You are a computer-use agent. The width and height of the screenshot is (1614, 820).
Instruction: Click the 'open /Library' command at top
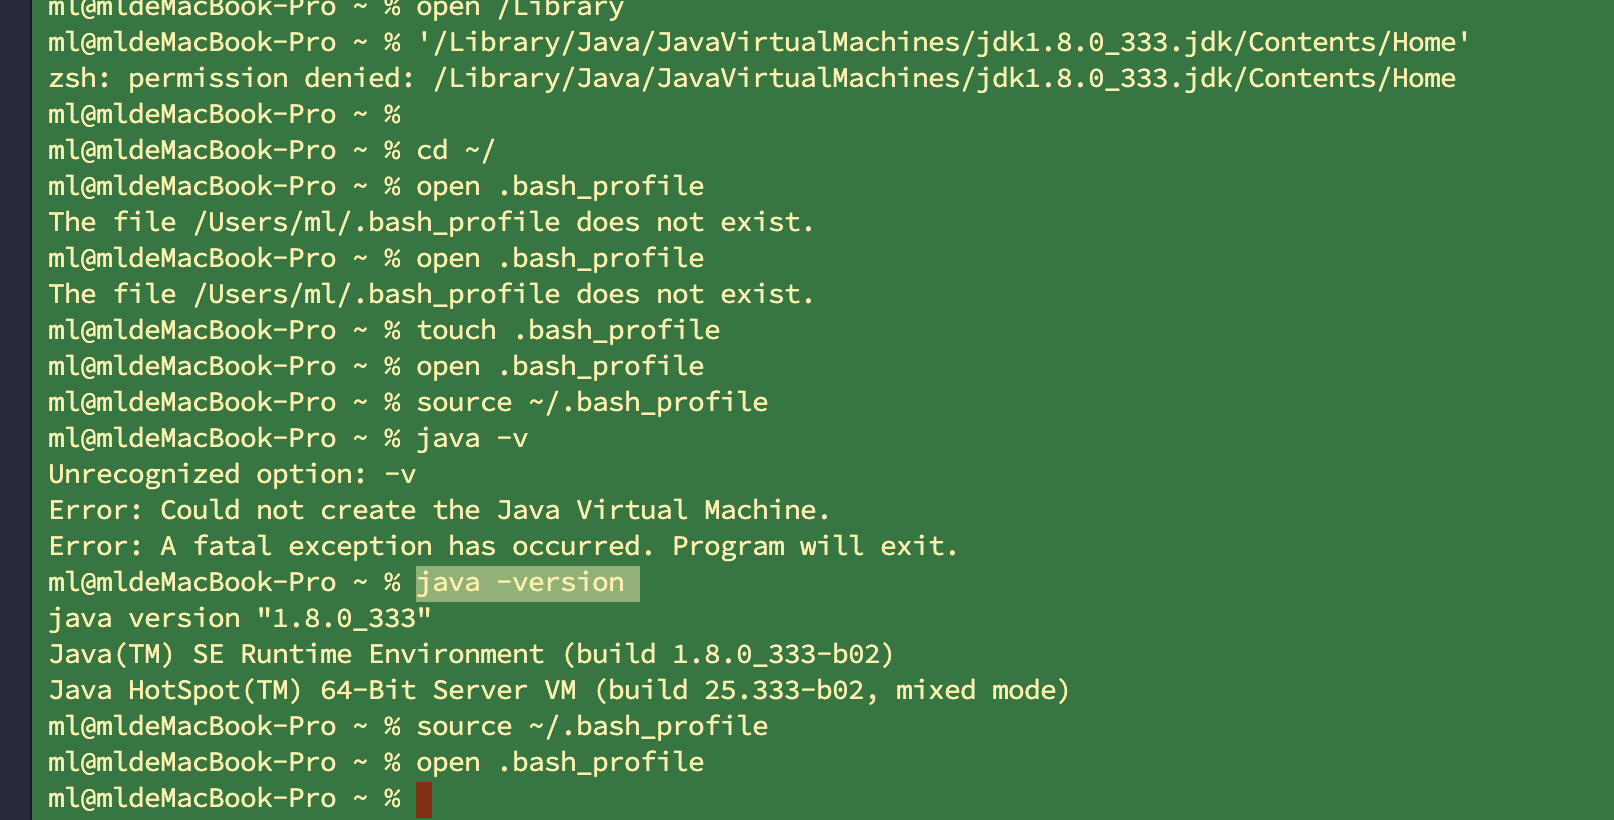(x=520, y=10)
